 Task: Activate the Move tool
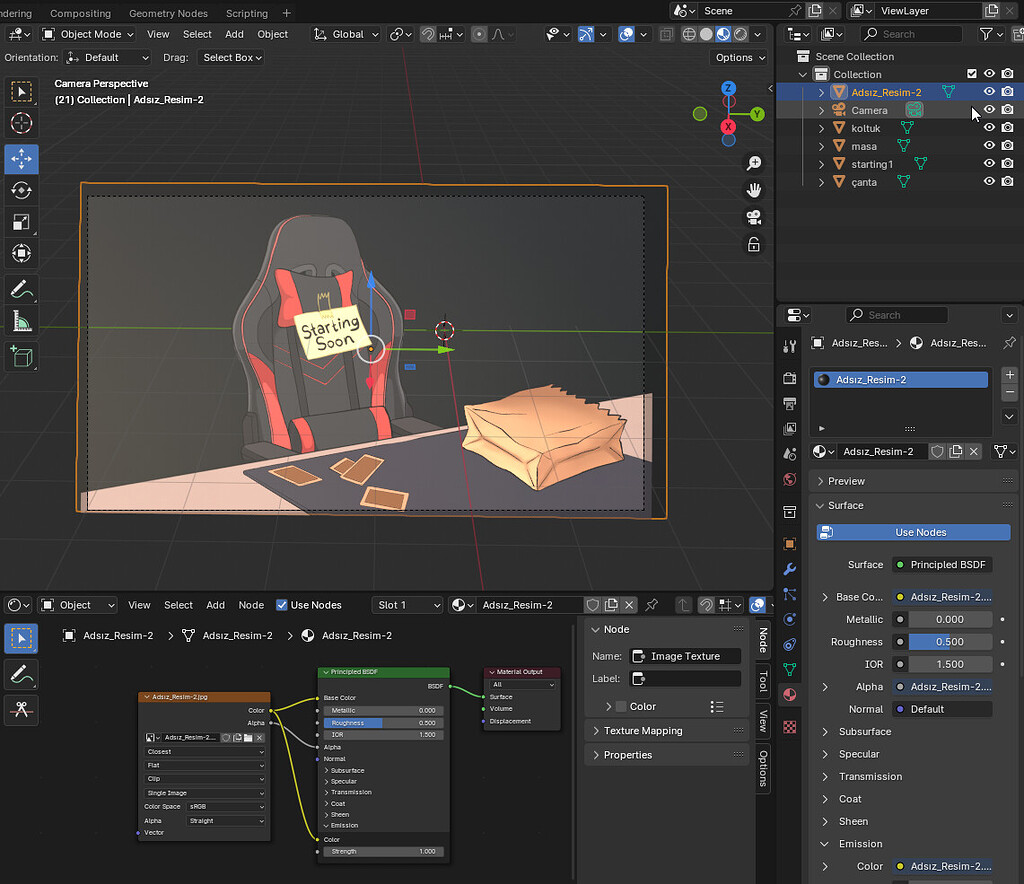point(22,159)
